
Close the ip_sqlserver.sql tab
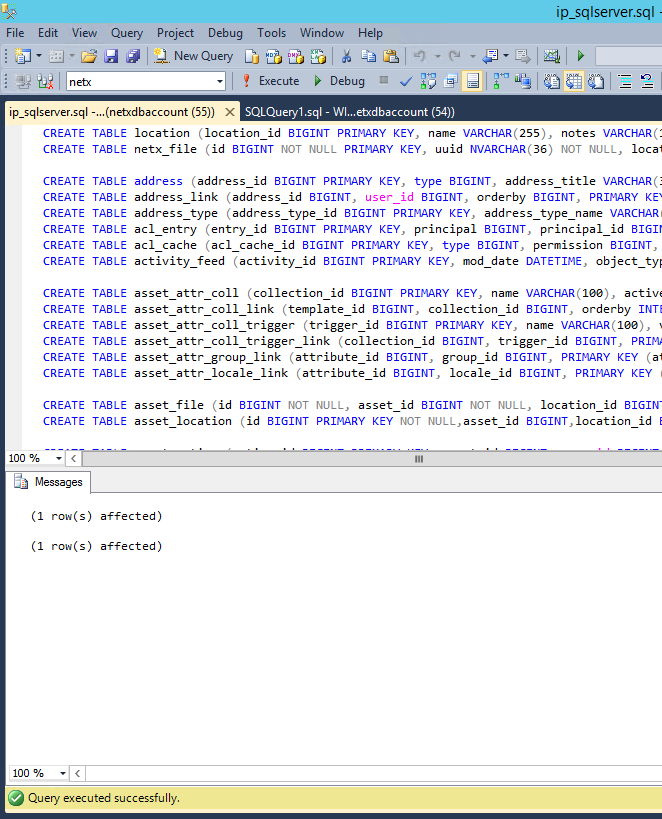(x=229, y=112)
